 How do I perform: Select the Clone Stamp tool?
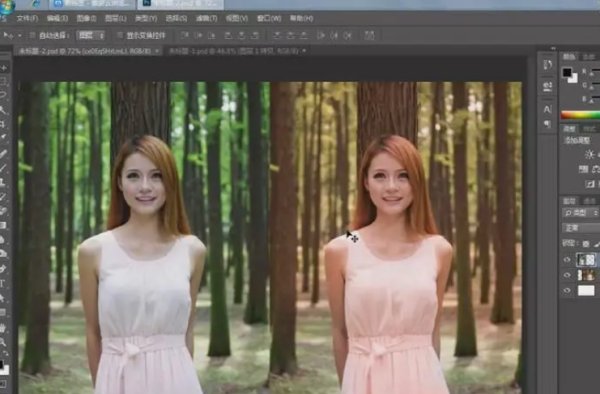4,182
